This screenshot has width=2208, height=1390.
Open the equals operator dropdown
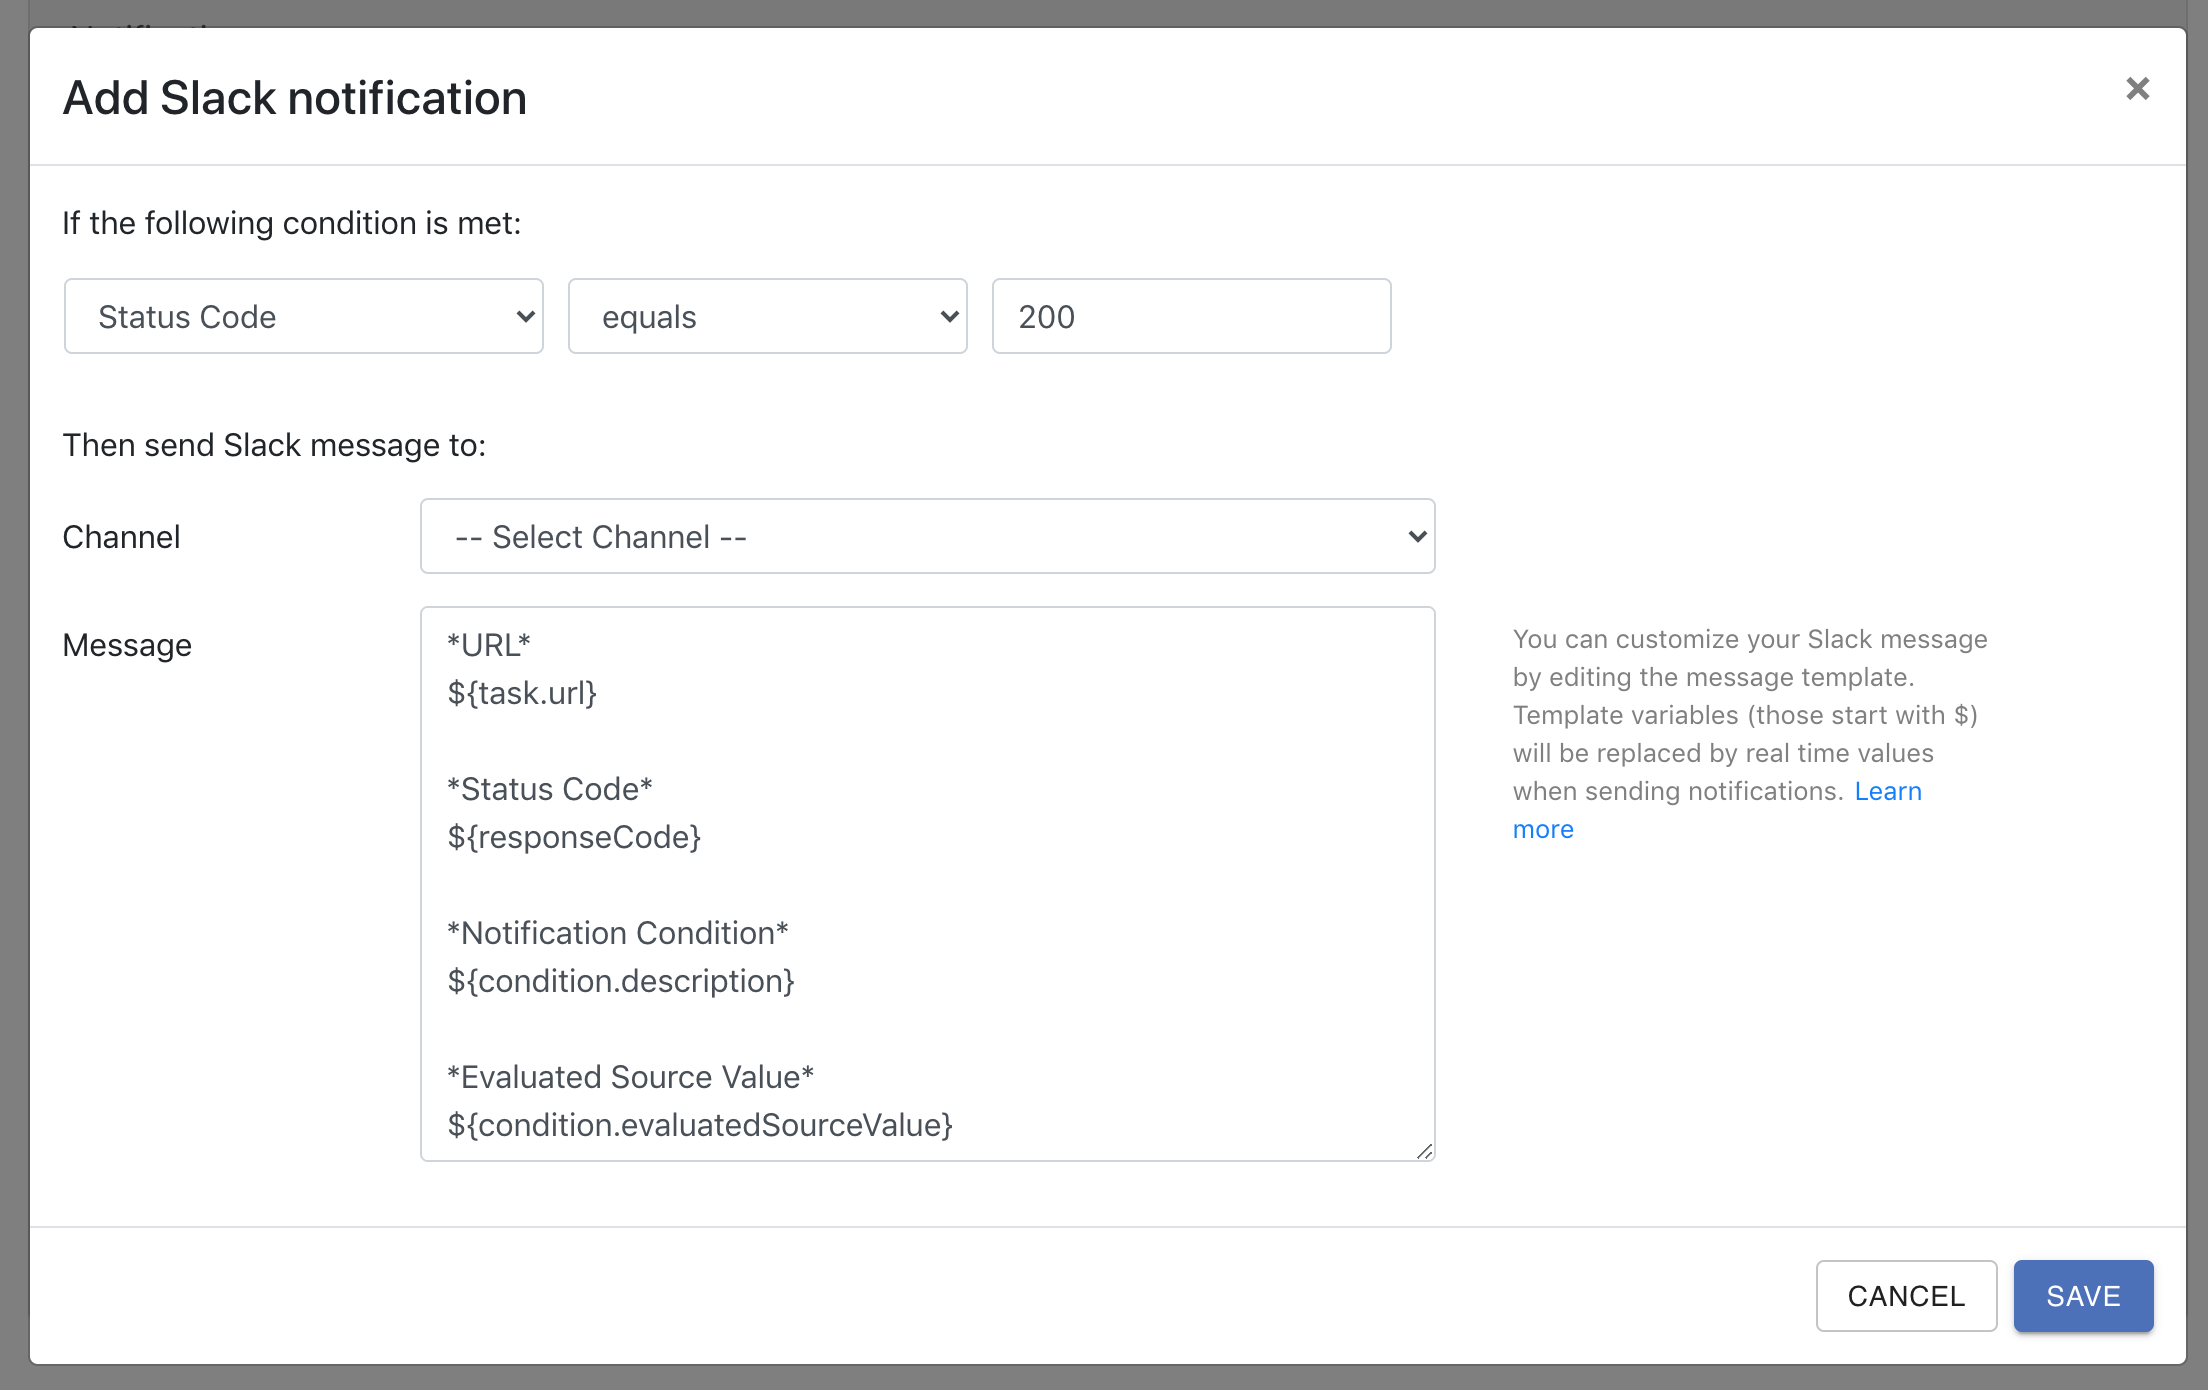(x=768, y=316)
